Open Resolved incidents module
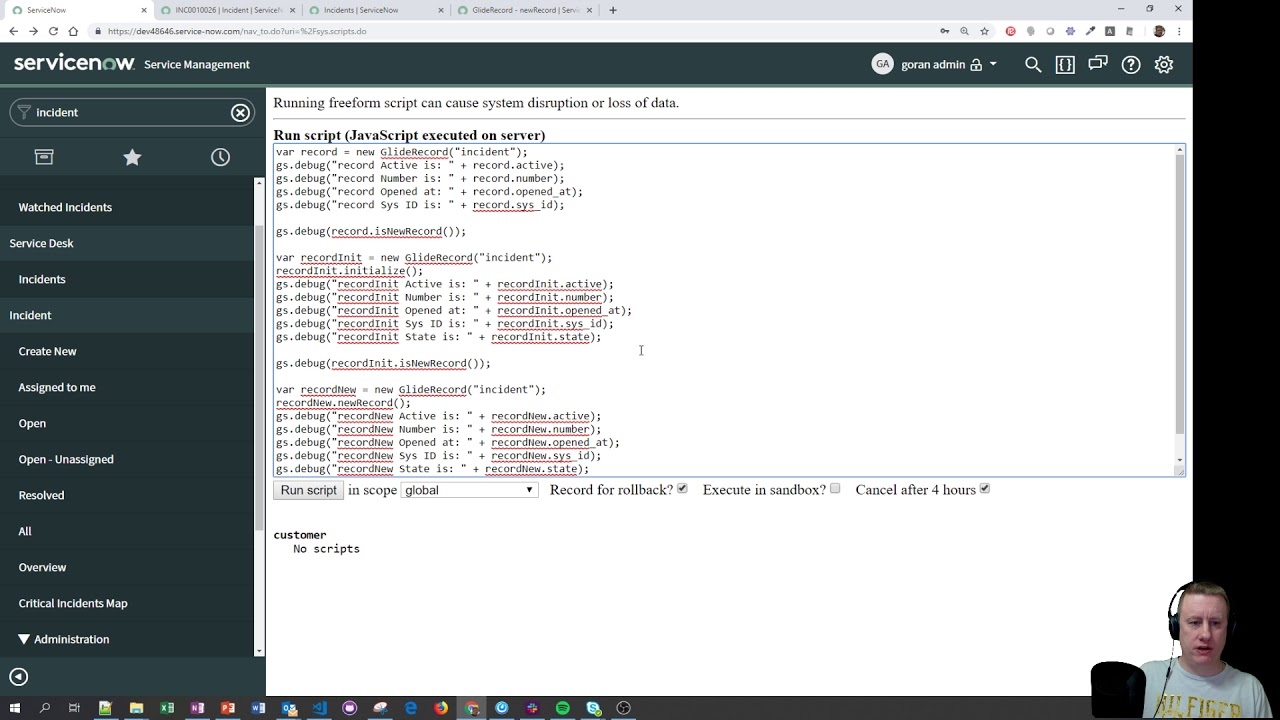 coord(41,495)
